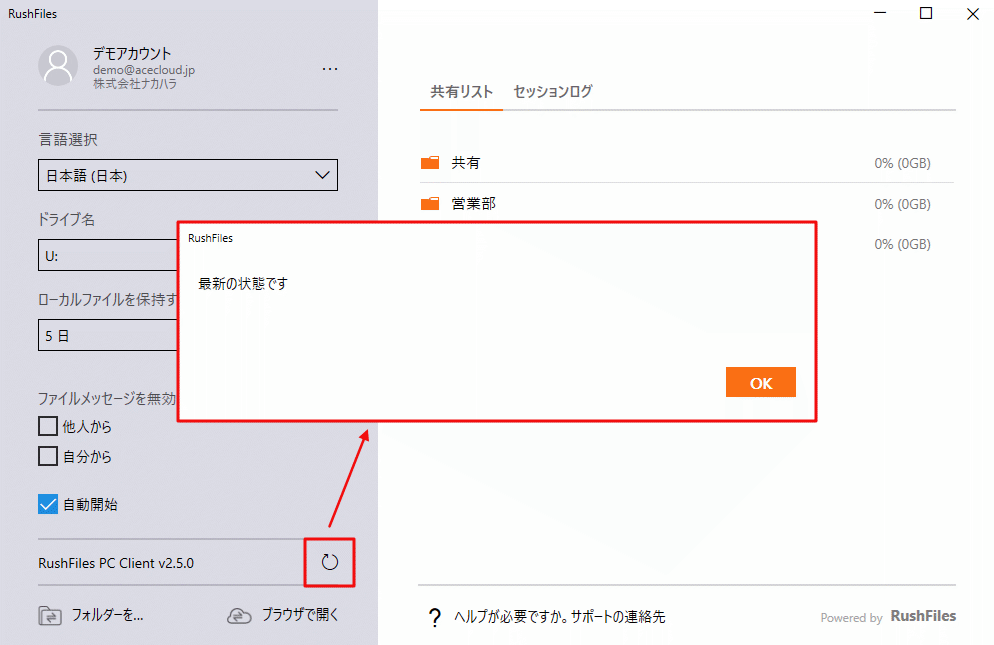
Task: Click the demo@acecloud.jp email text
Action: click(x=144, y=70)
